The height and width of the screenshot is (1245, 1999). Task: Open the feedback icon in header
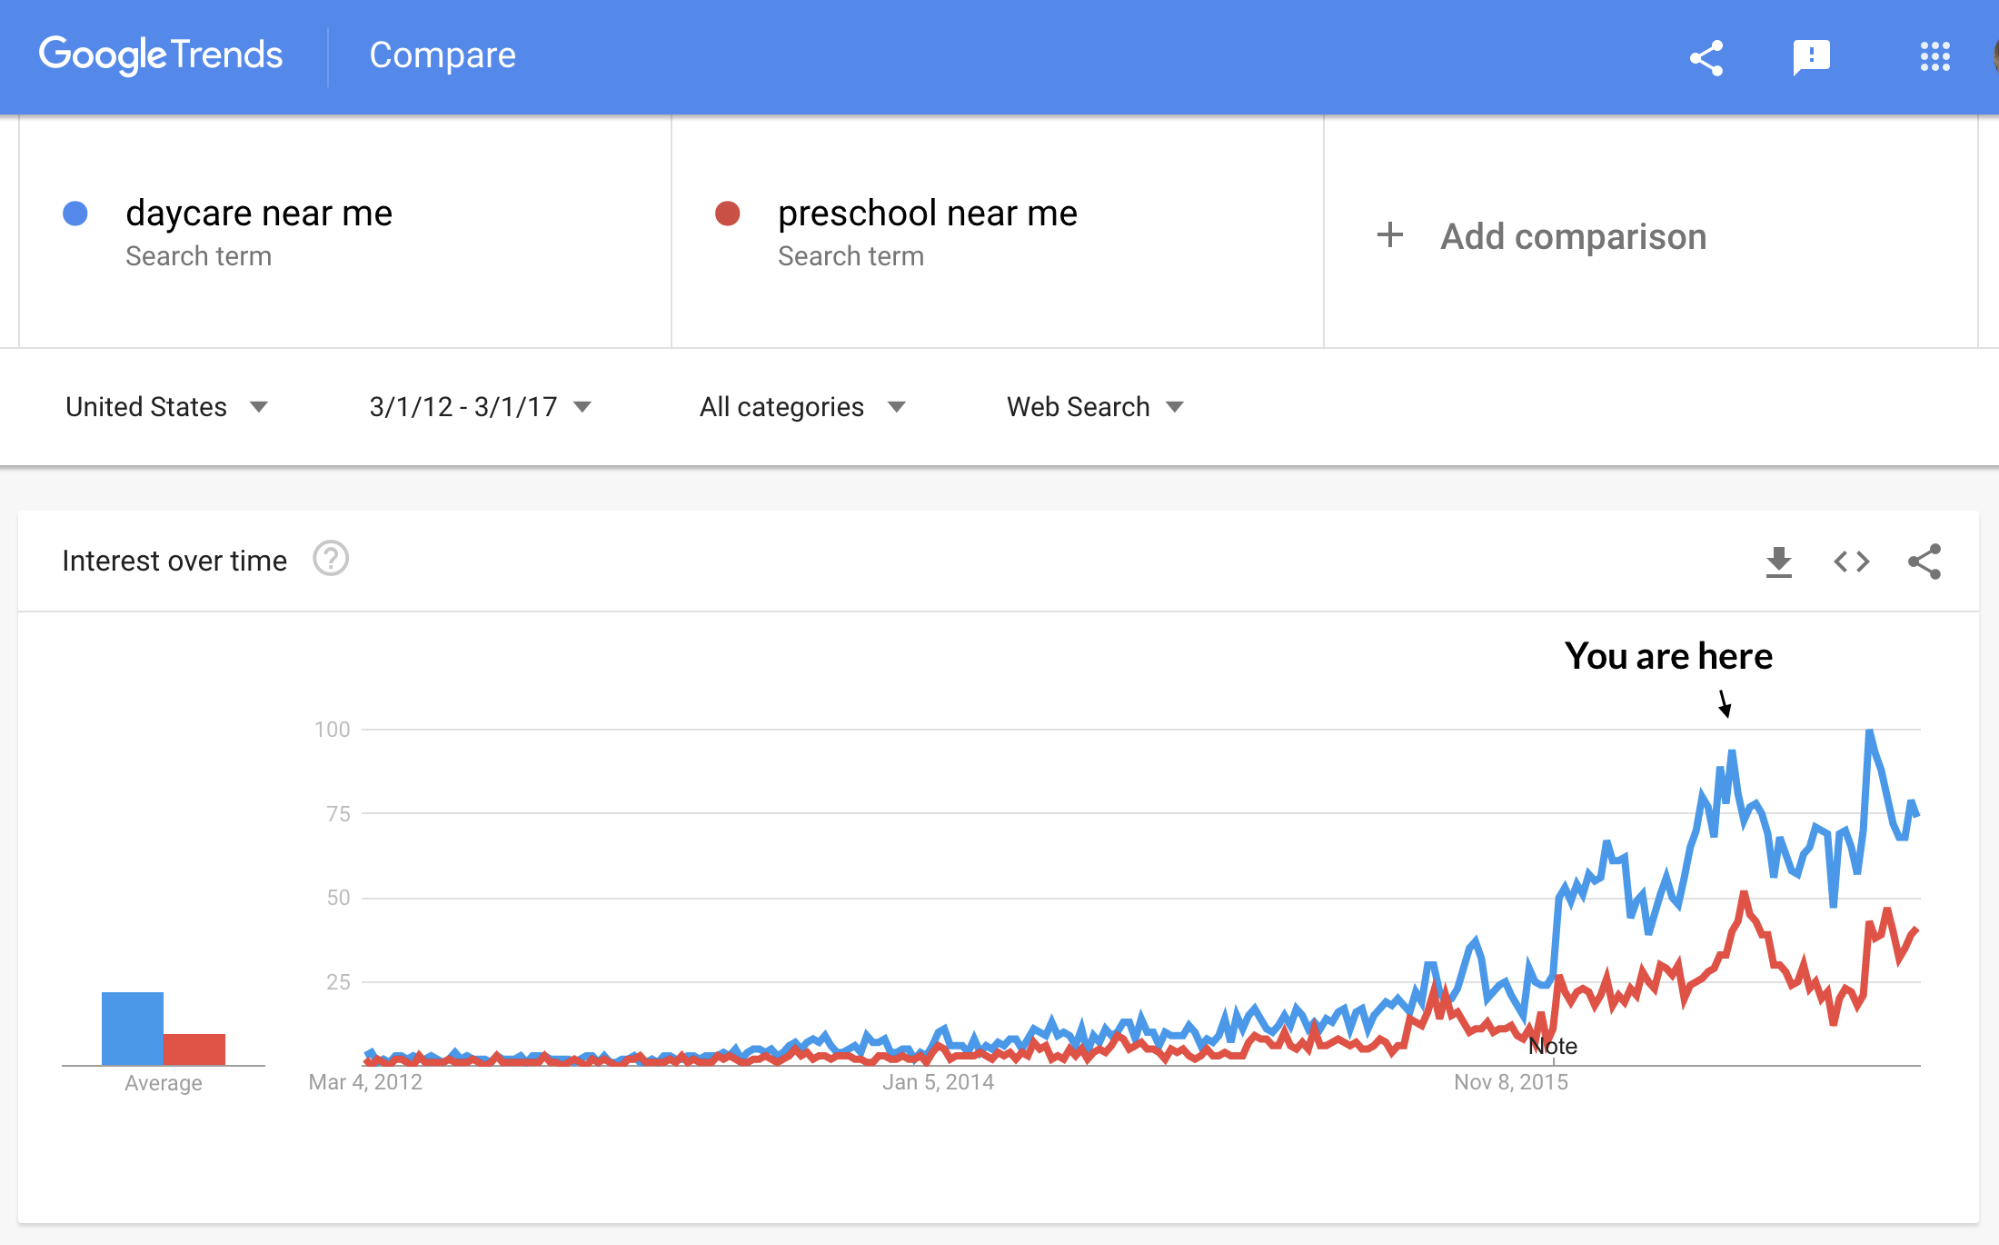[1811, 58]
